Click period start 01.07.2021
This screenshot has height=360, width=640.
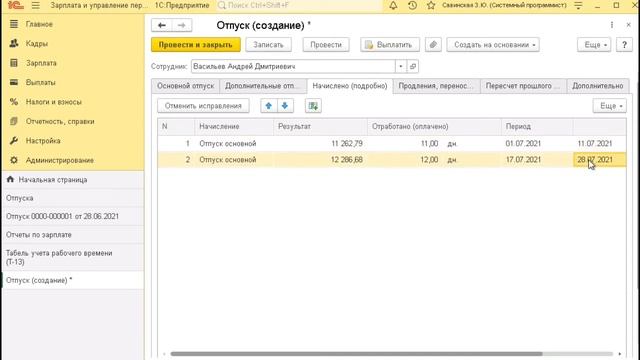coord(537,144)
